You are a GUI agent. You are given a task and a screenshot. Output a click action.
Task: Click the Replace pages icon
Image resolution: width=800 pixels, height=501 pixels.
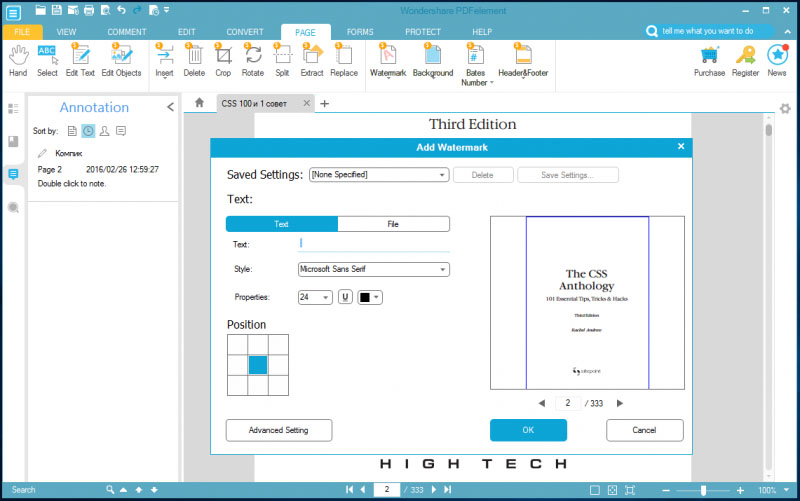coord(344,61)
